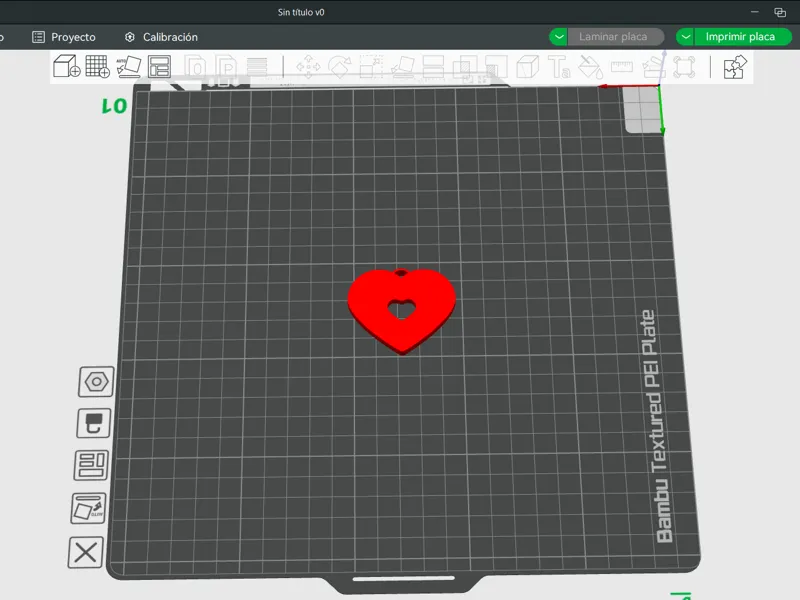The image size is (800, 600).
Task: Open the Calibración tab
Action: [161, 37]
